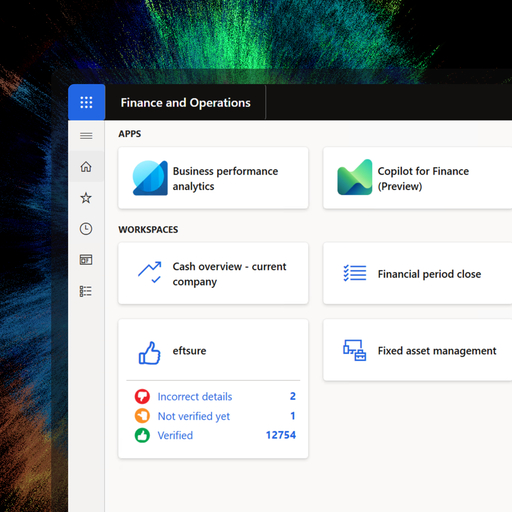
Task: Open Favorites star in the sidebar
Action: (x=86, y=198)
